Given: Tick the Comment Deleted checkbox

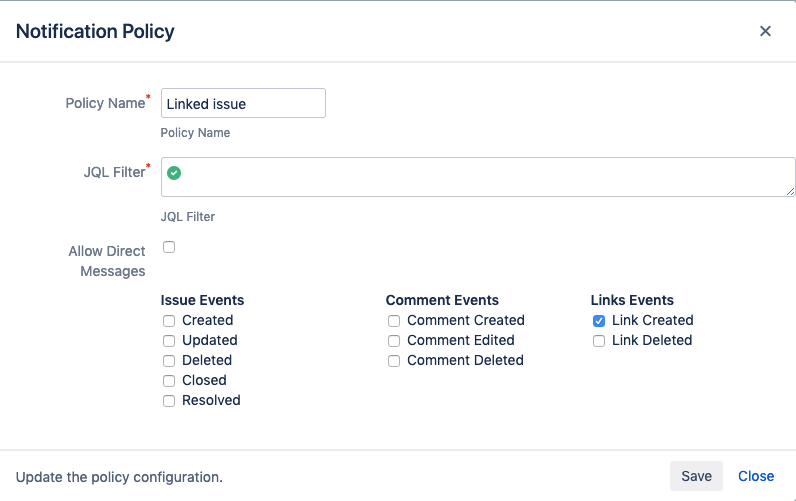Looking at the screenshot, I should click(x=394, y=361).
